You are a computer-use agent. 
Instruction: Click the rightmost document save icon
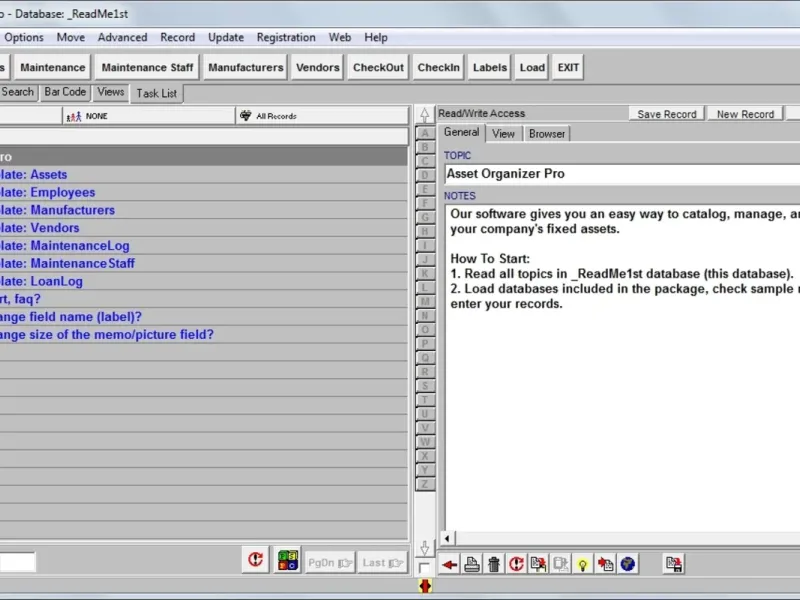673,564
